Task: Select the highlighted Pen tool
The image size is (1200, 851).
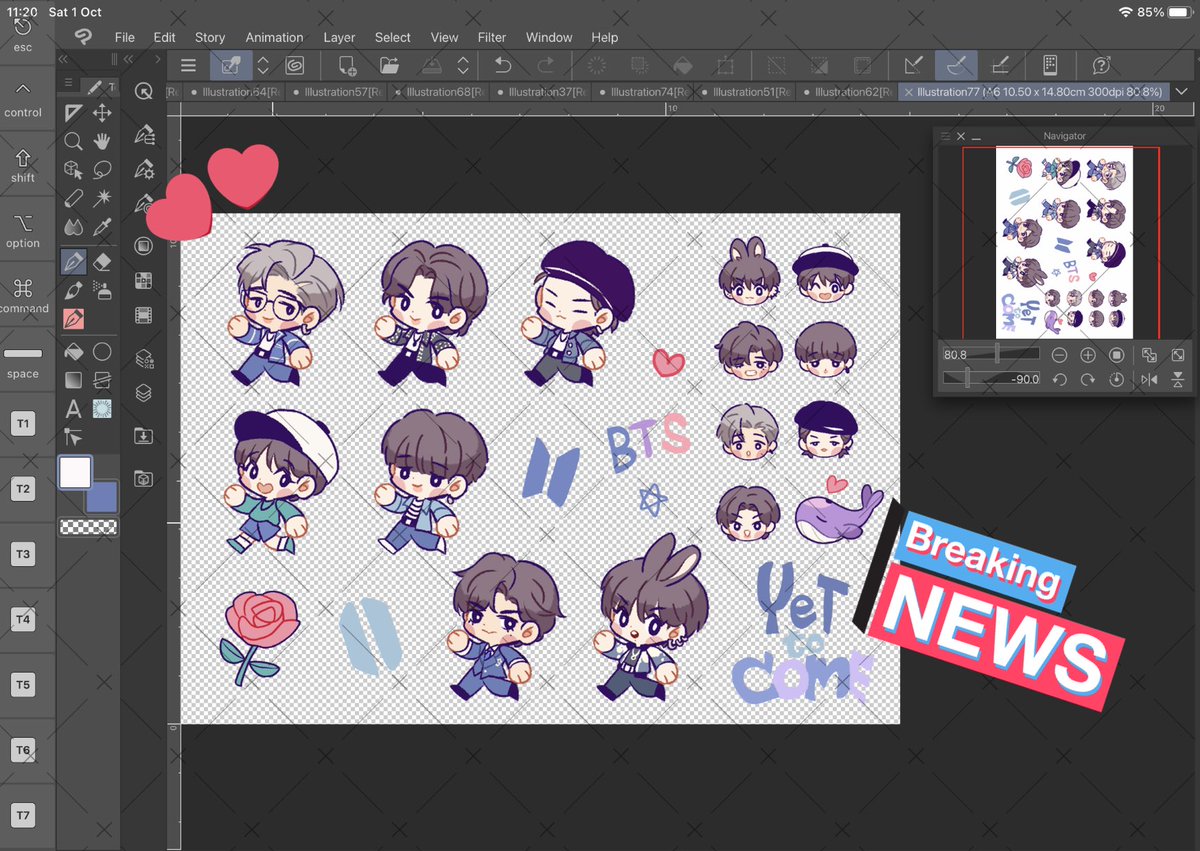Action: [x=73, y=261]
